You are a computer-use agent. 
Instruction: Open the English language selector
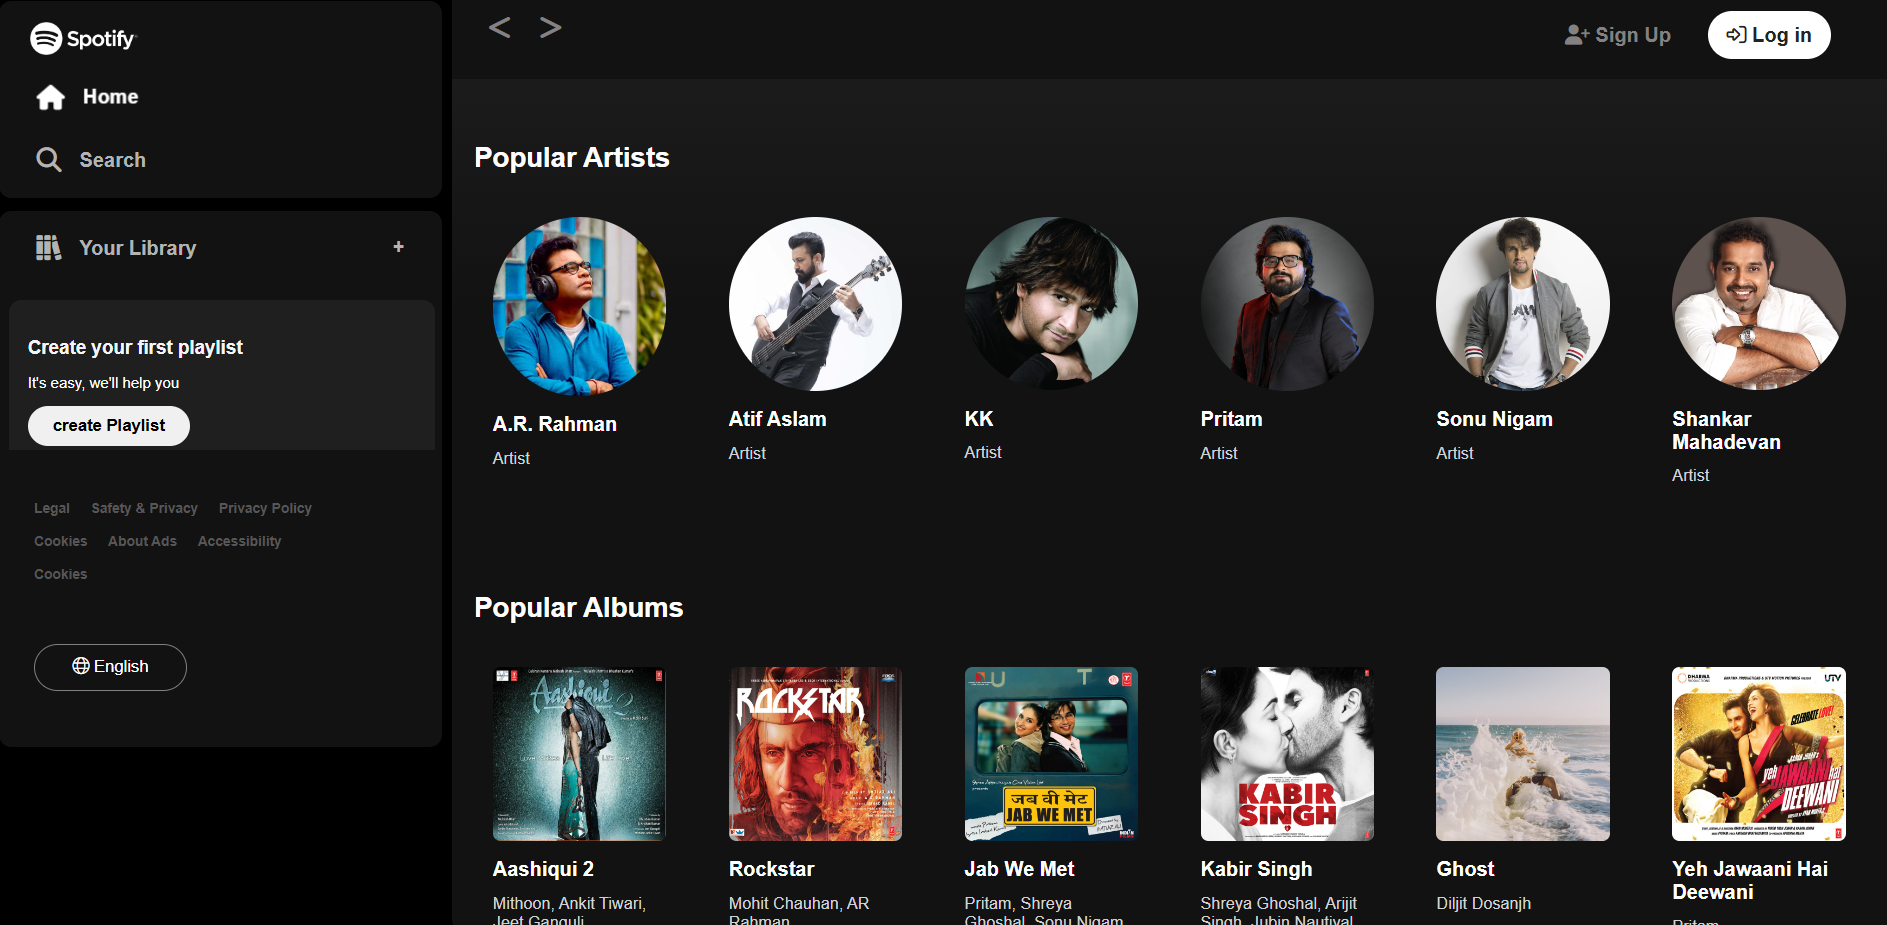click(x=110, y=667)
